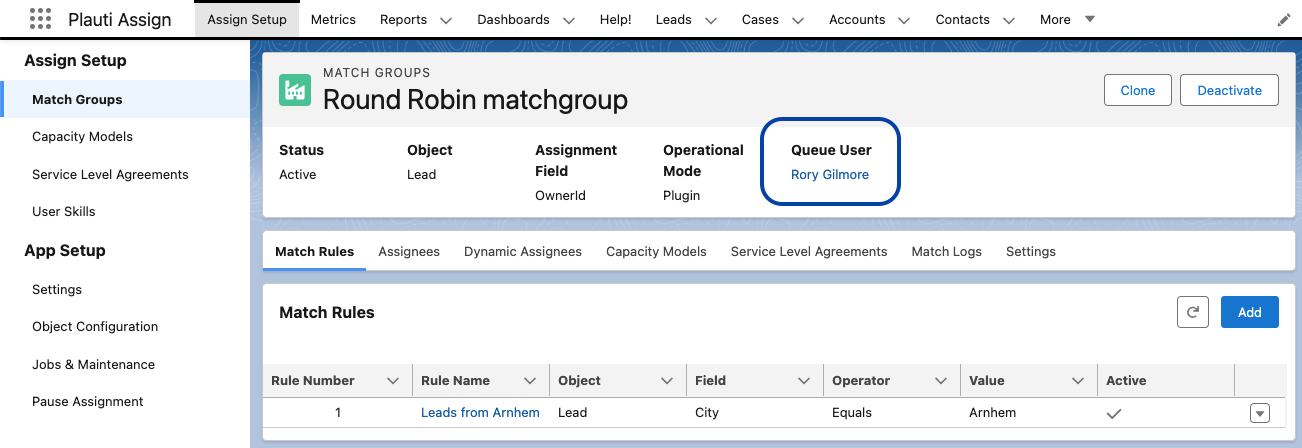Go to the Metrics tab
The width and height of the screenshot is (1302, 448).
[x=333, y=19]
